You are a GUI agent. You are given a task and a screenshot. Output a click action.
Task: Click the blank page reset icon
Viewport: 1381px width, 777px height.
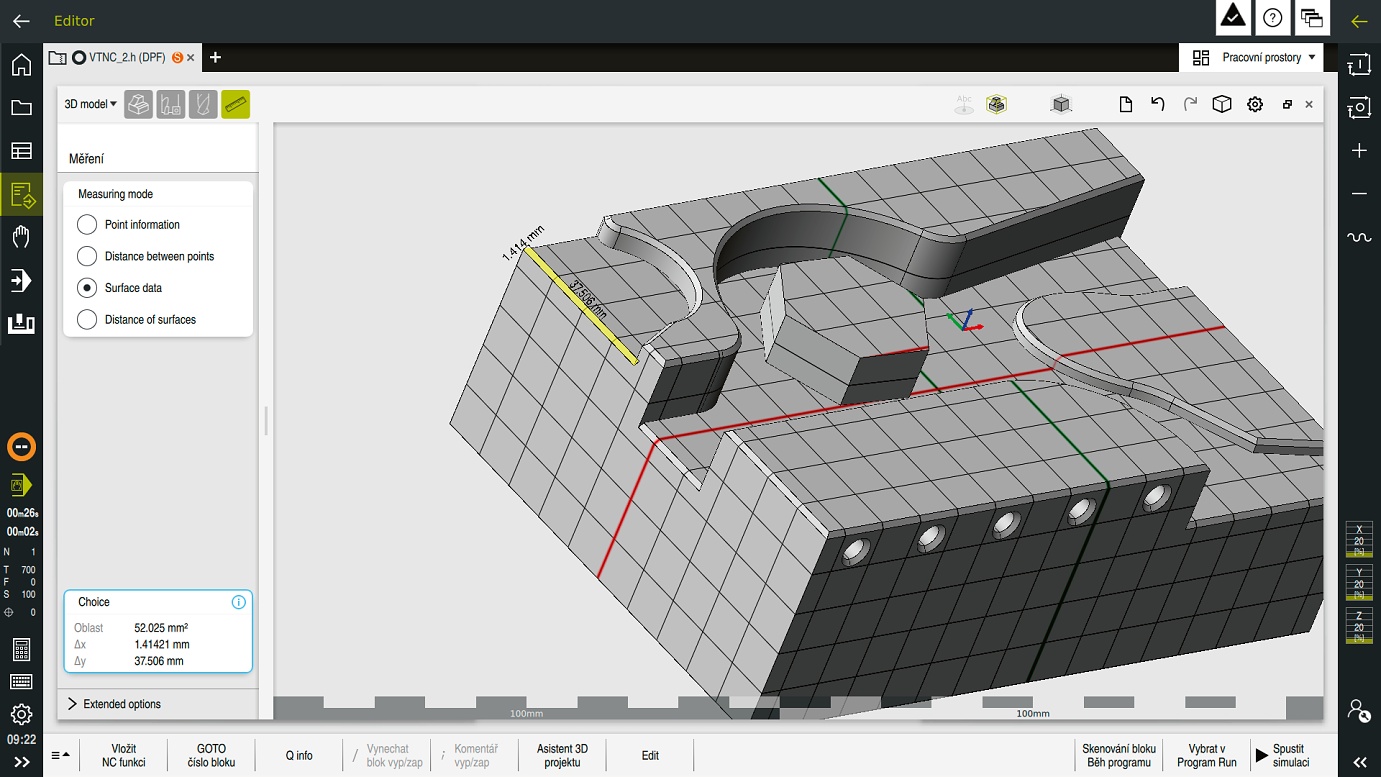pyautogui.click(x=1125, y=104)
